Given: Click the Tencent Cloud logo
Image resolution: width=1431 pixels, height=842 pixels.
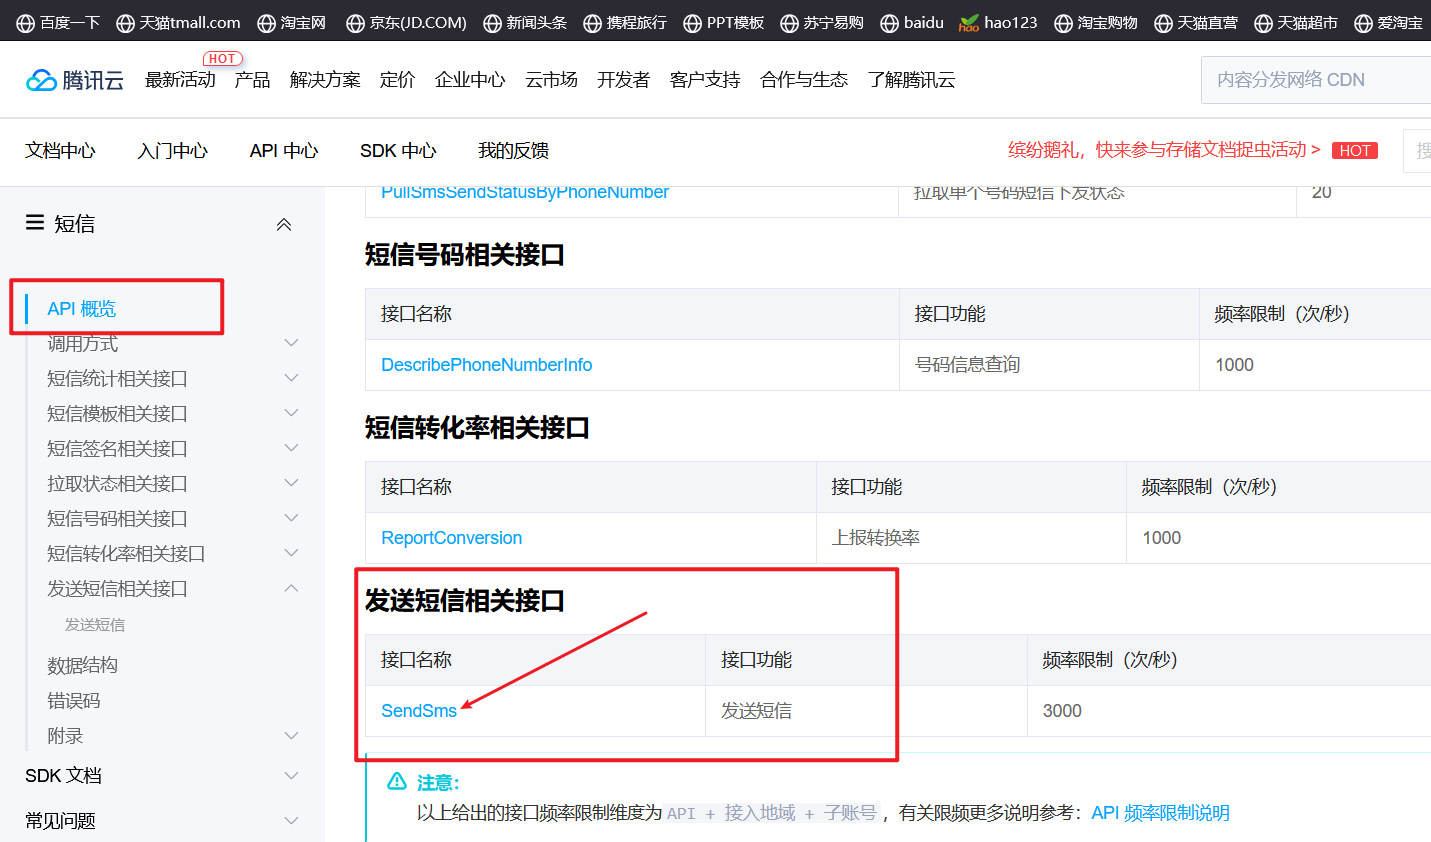Looking at the screenshot, I should [x=74, y=80].
